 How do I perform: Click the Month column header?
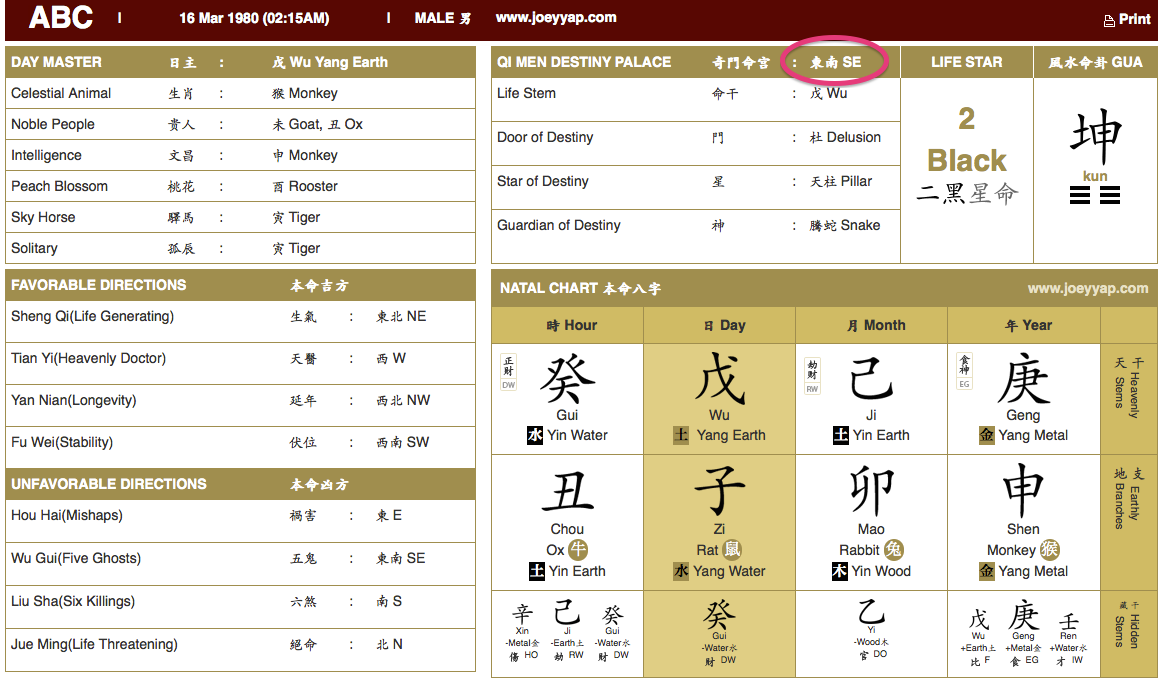[872, 325]
